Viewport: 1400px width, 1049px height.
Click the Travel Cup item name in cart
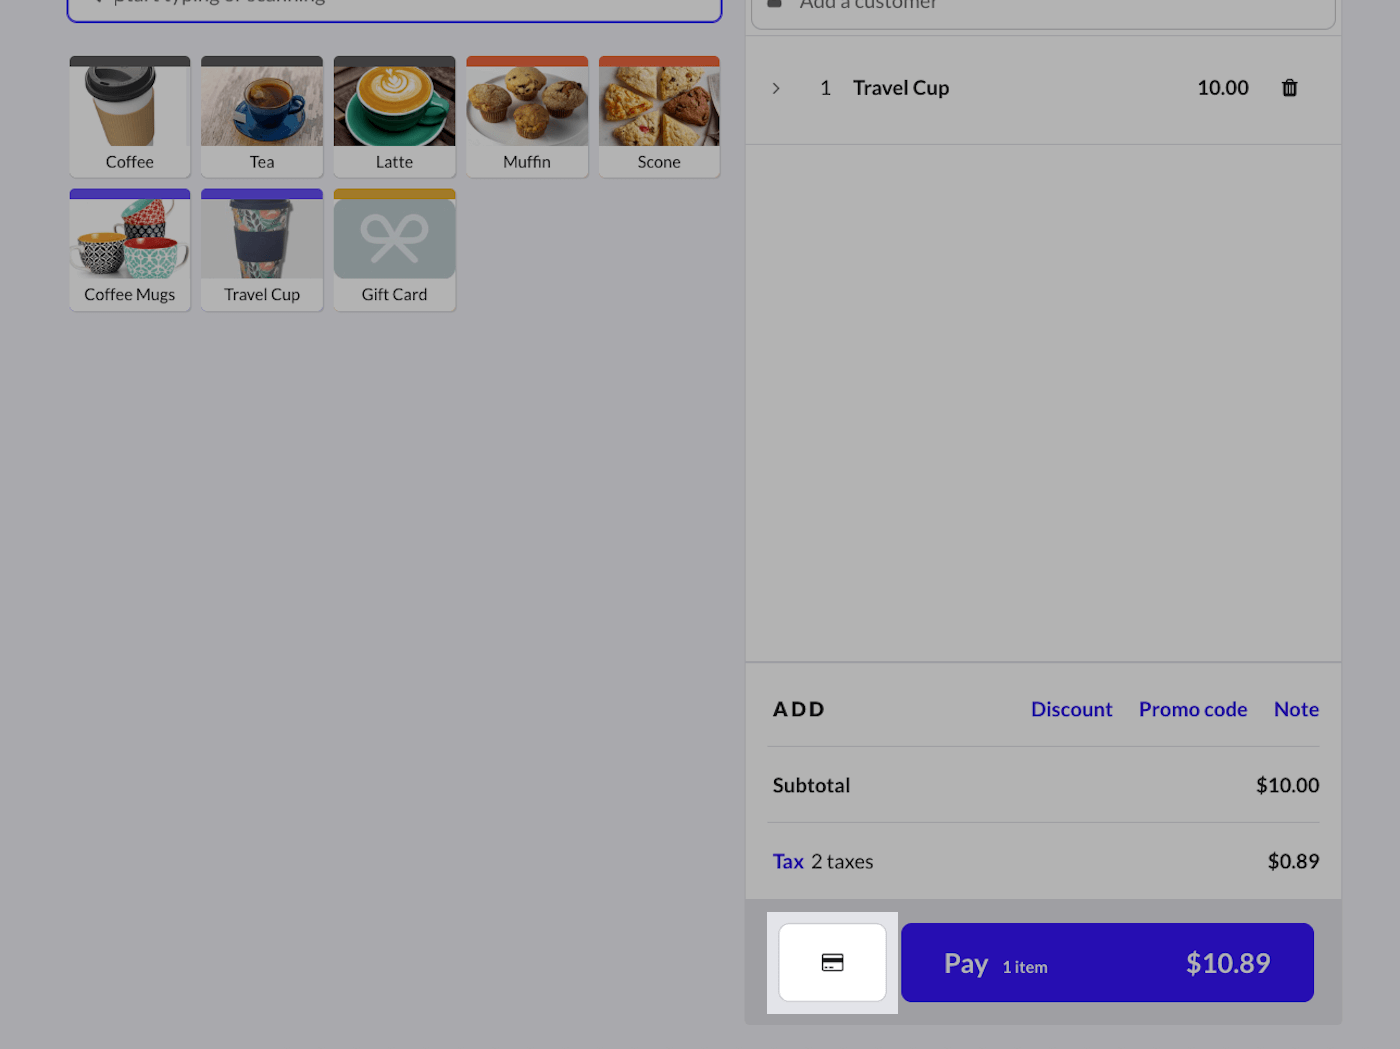click(901, 88)
